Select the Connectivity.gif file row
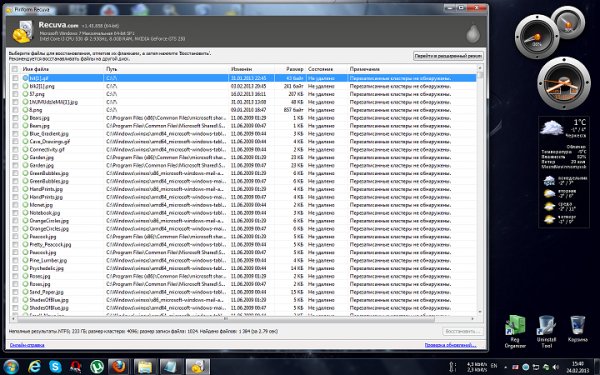This screenshot has height=375, width=600. coord(243,149)
